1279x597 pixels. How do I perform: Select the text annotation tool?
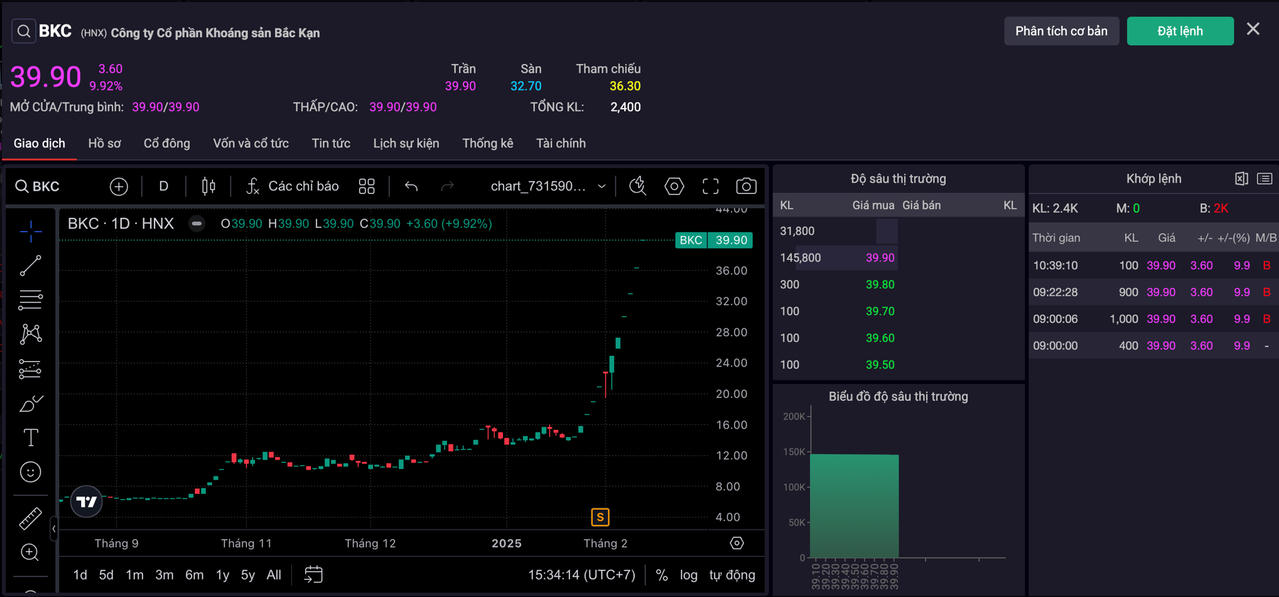click(31, 438)
